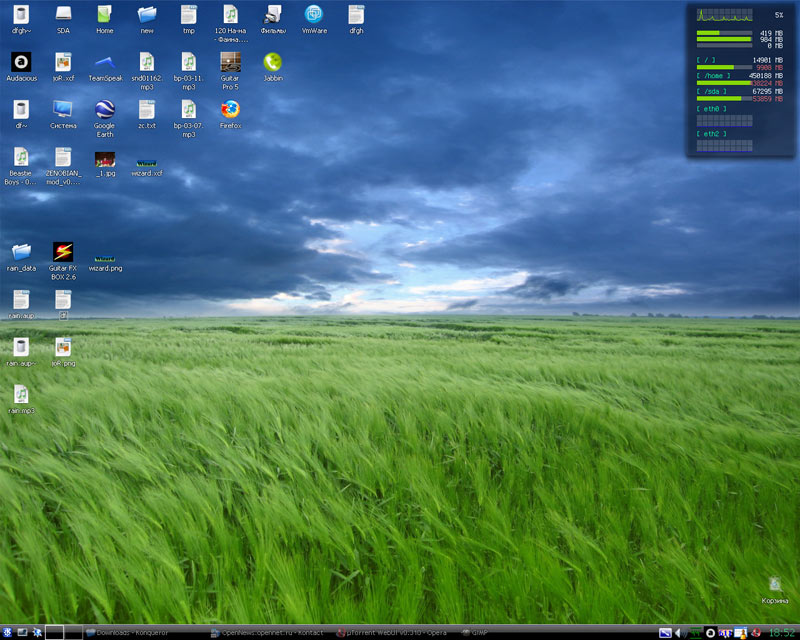
Task: Launch TeamSpeak from the desktop
Action: point(104,62)
